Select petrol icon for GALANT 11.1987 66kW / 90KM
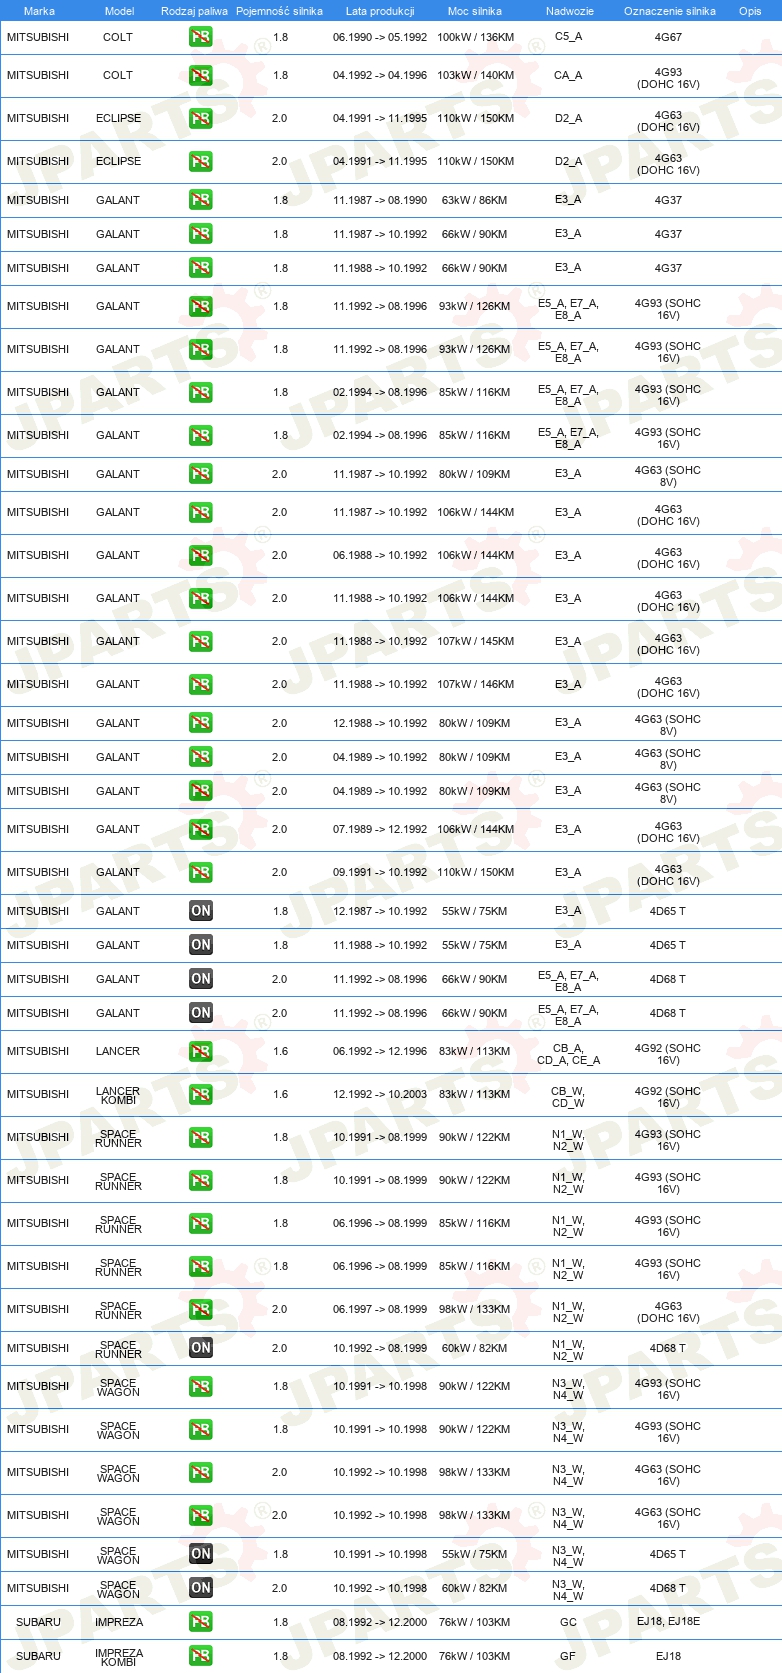Image resolution: width=782 pixels, height=1673 pixels. point(201,234)
